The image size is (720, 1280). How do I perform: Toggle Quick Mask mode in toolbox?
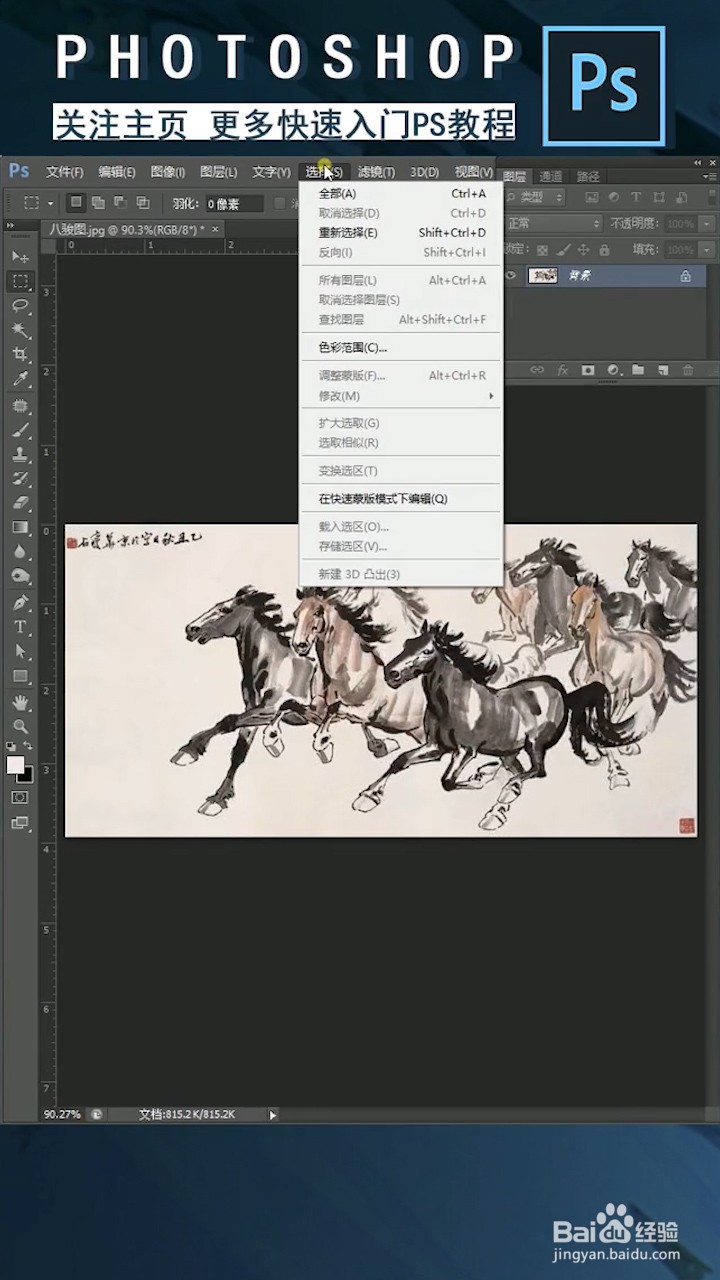tap(20, 798)
